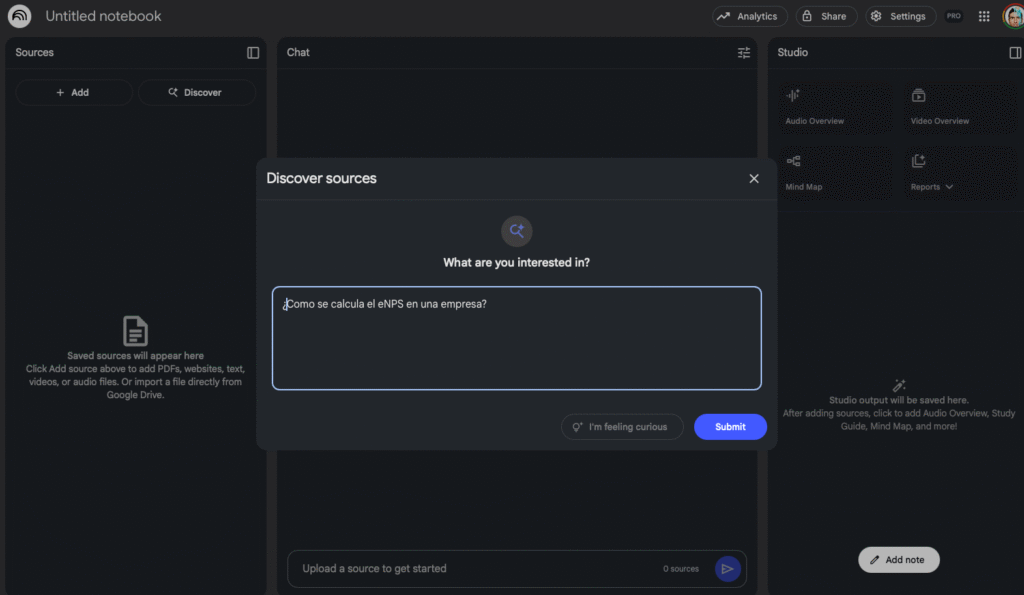Screen dimensions: 1024x595
Task: Create an Audio Overview
Action: point(836,108)
